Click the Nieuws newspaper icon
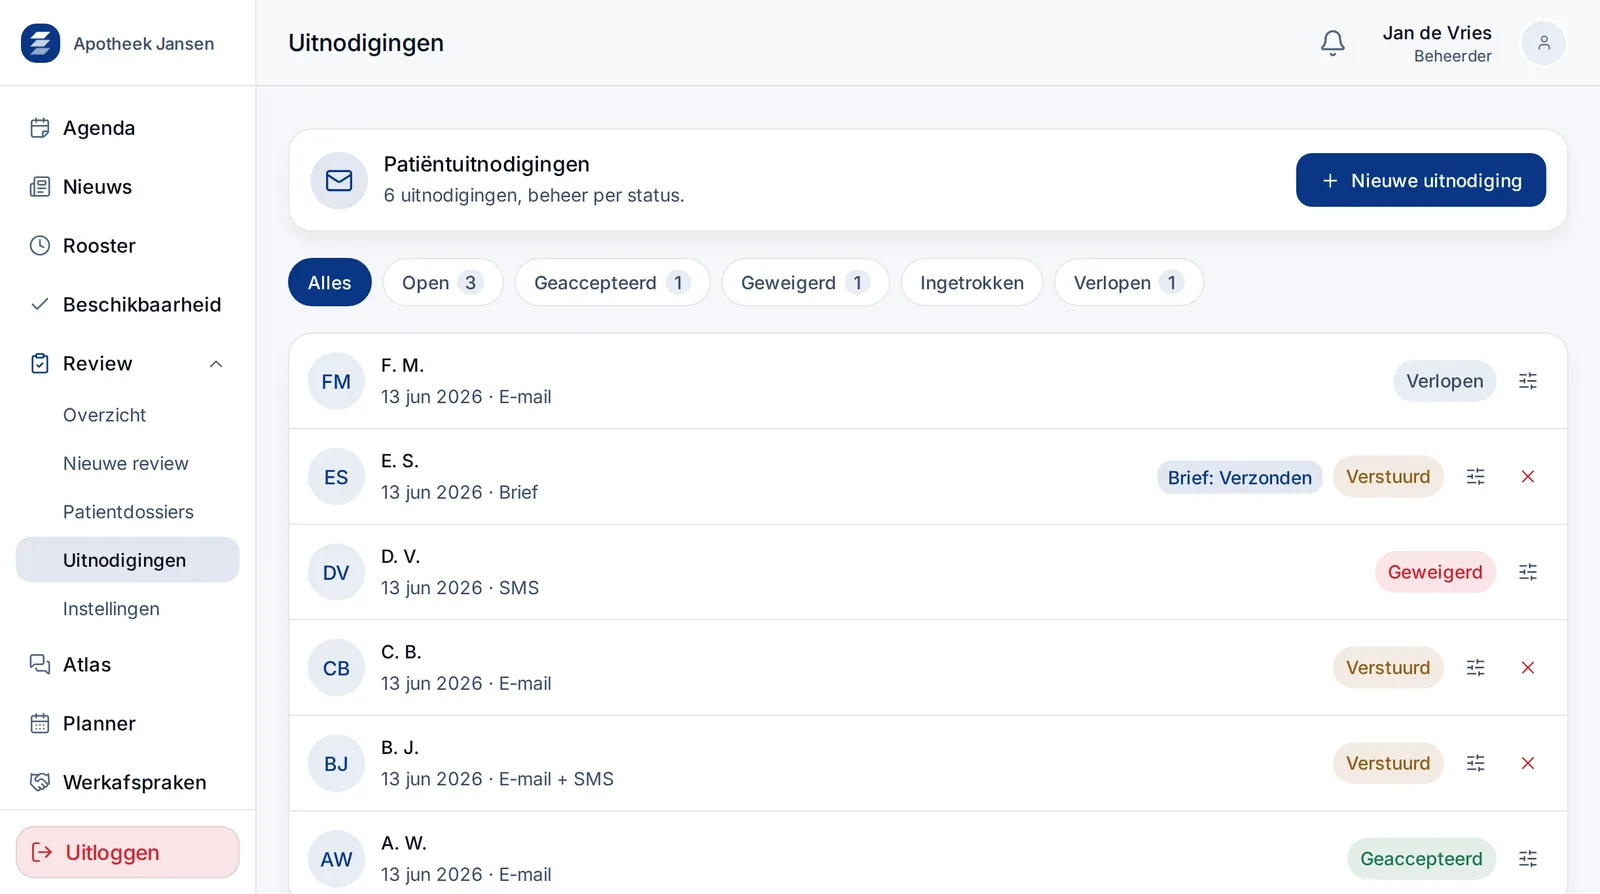Viewport: 1600px width, 894px height. tap(40, 187)
